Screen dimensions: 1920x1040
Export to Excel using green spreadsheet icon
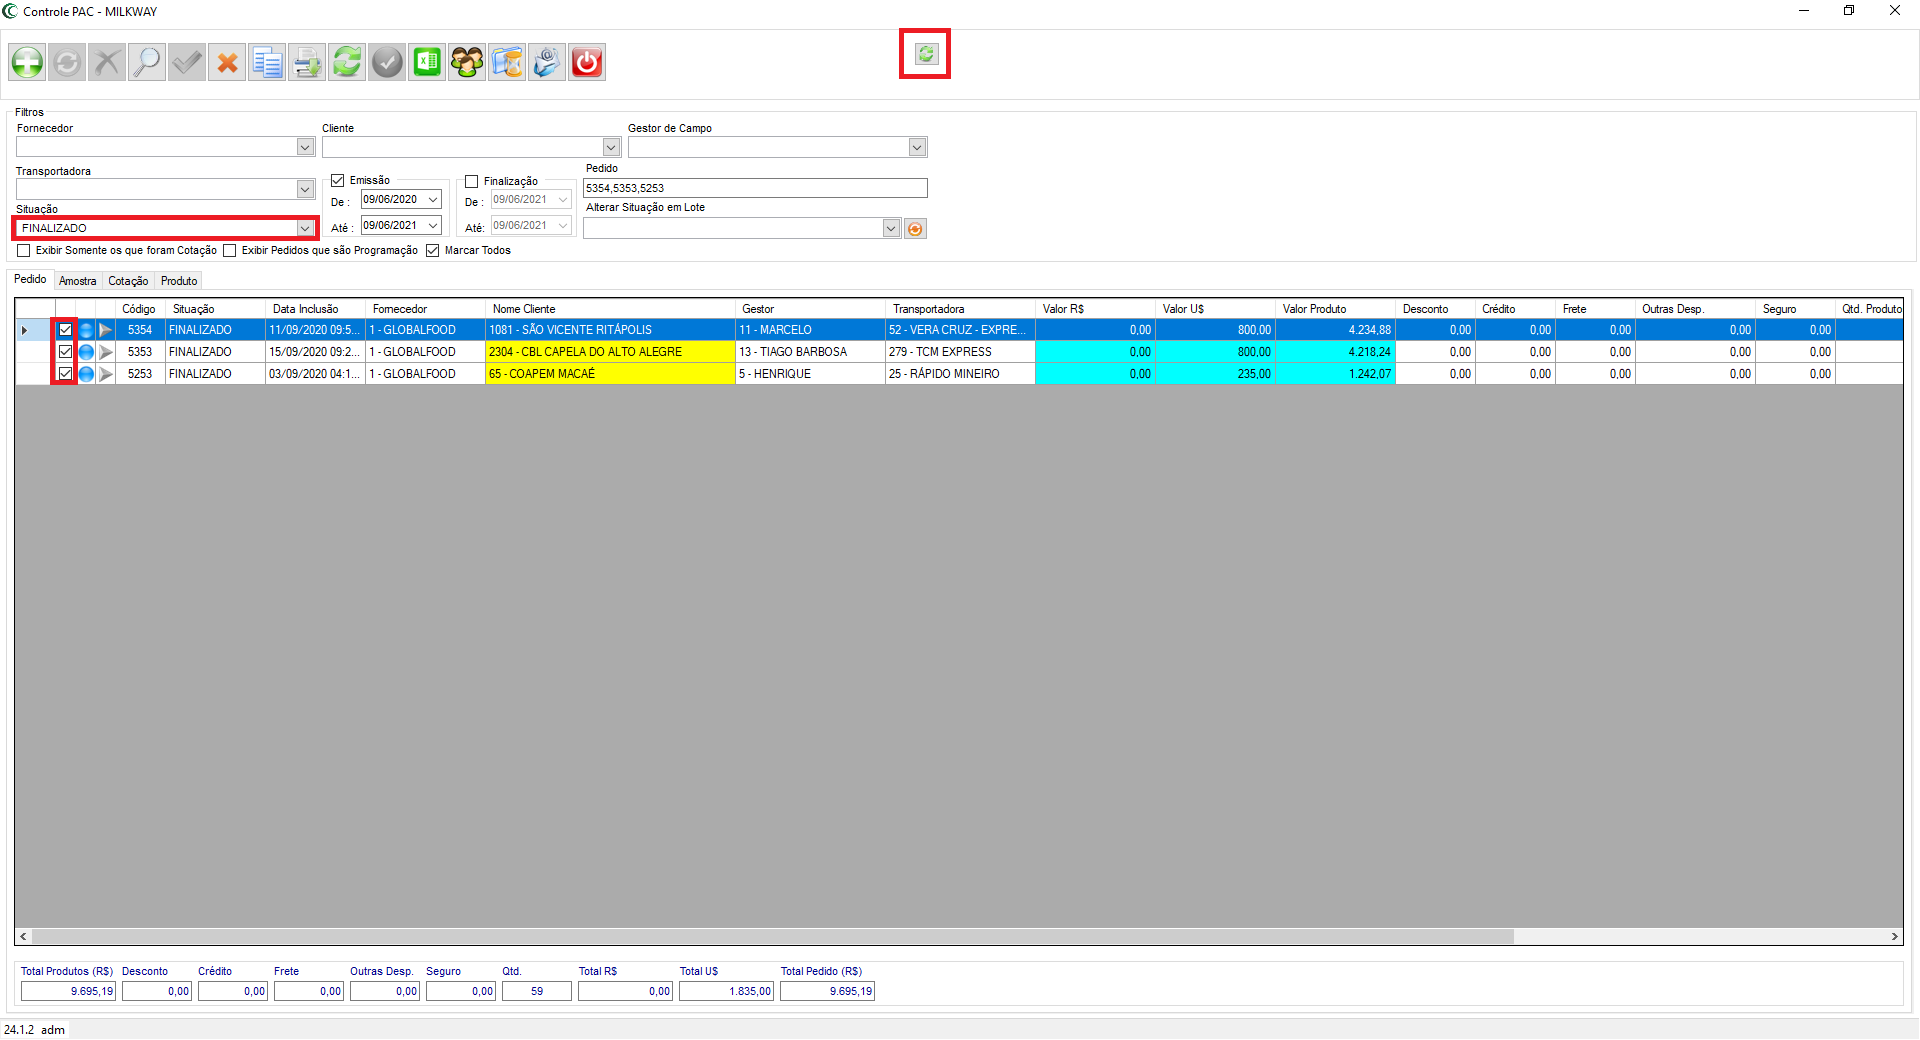coord(427,62)
